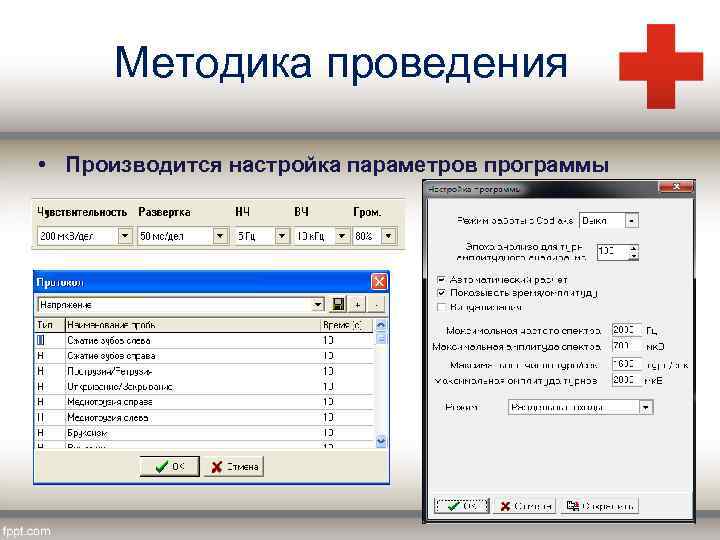Expand the Напряжение protocol dropdown
720x540 pixels.
[317, 304]
